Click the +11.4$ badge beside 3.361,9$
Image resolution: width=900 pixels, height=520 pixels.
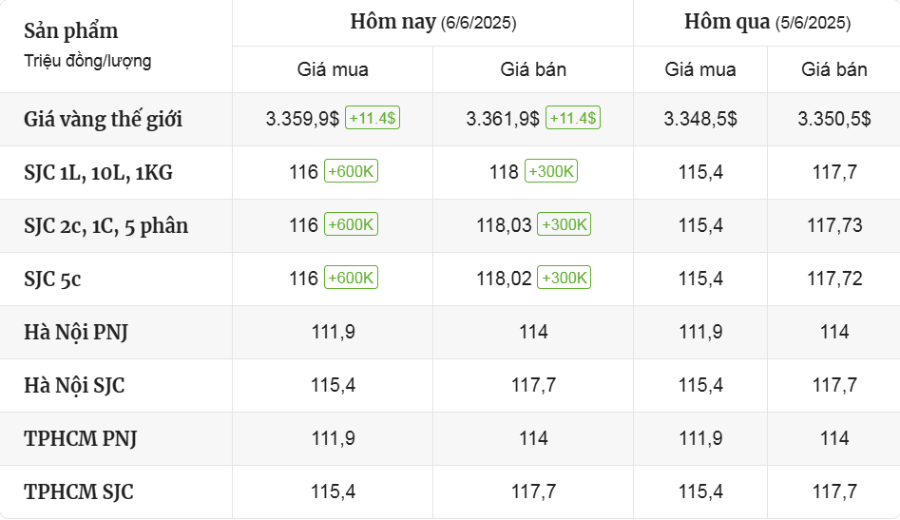pos(573,119)
